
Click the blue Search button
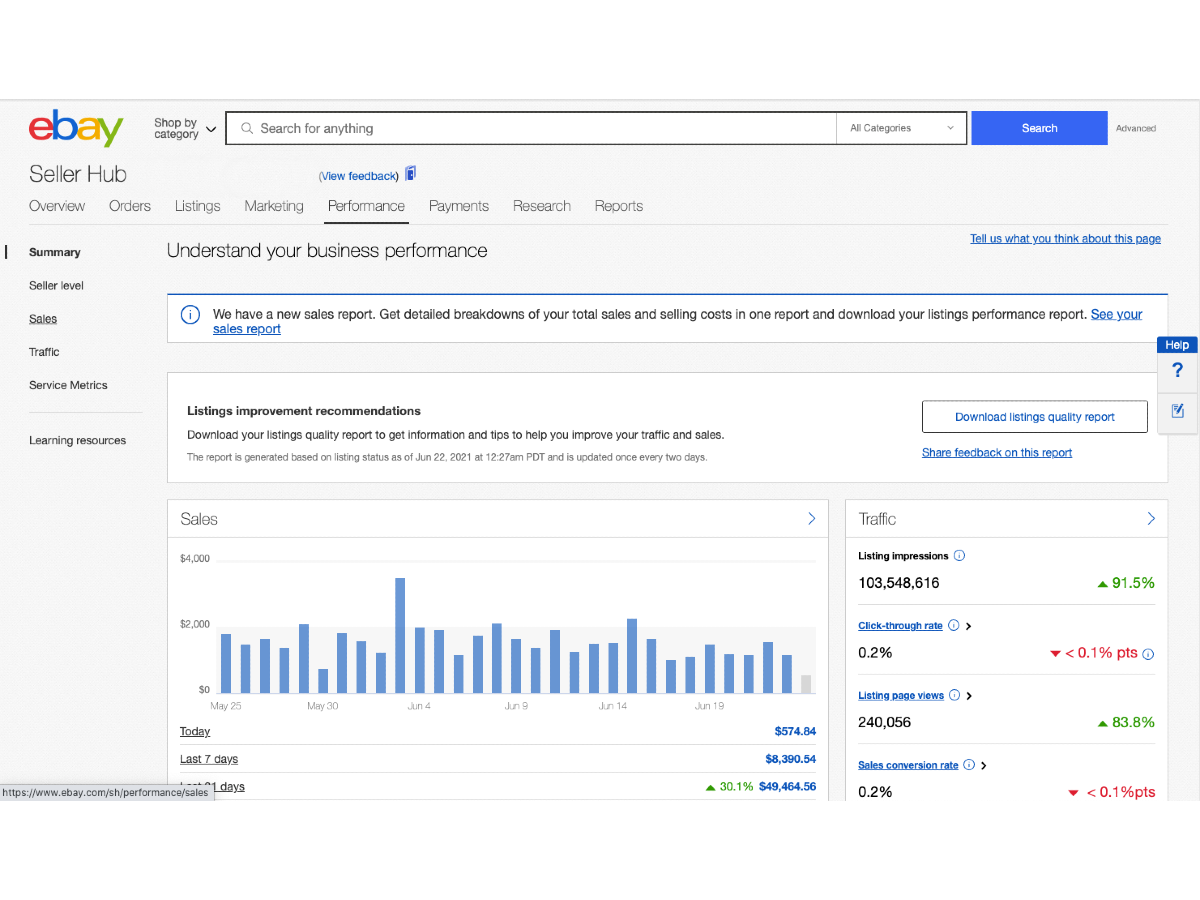(x=1040, y=128)
